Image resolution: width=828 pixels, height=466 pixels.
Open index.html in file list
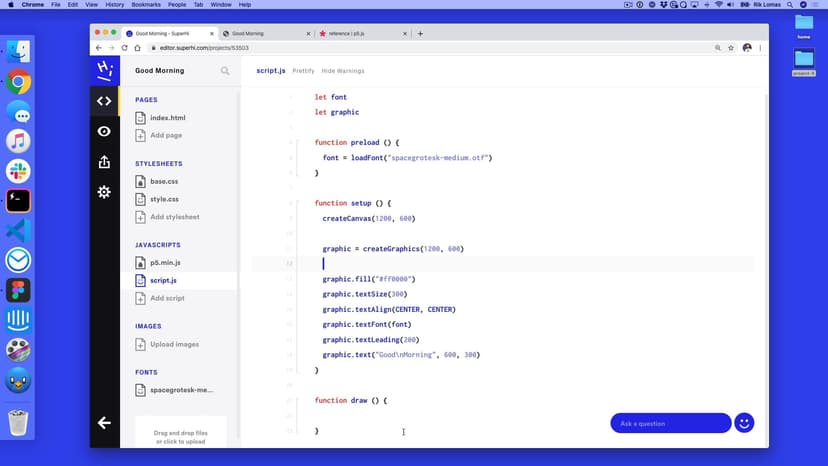coord(167,118)
